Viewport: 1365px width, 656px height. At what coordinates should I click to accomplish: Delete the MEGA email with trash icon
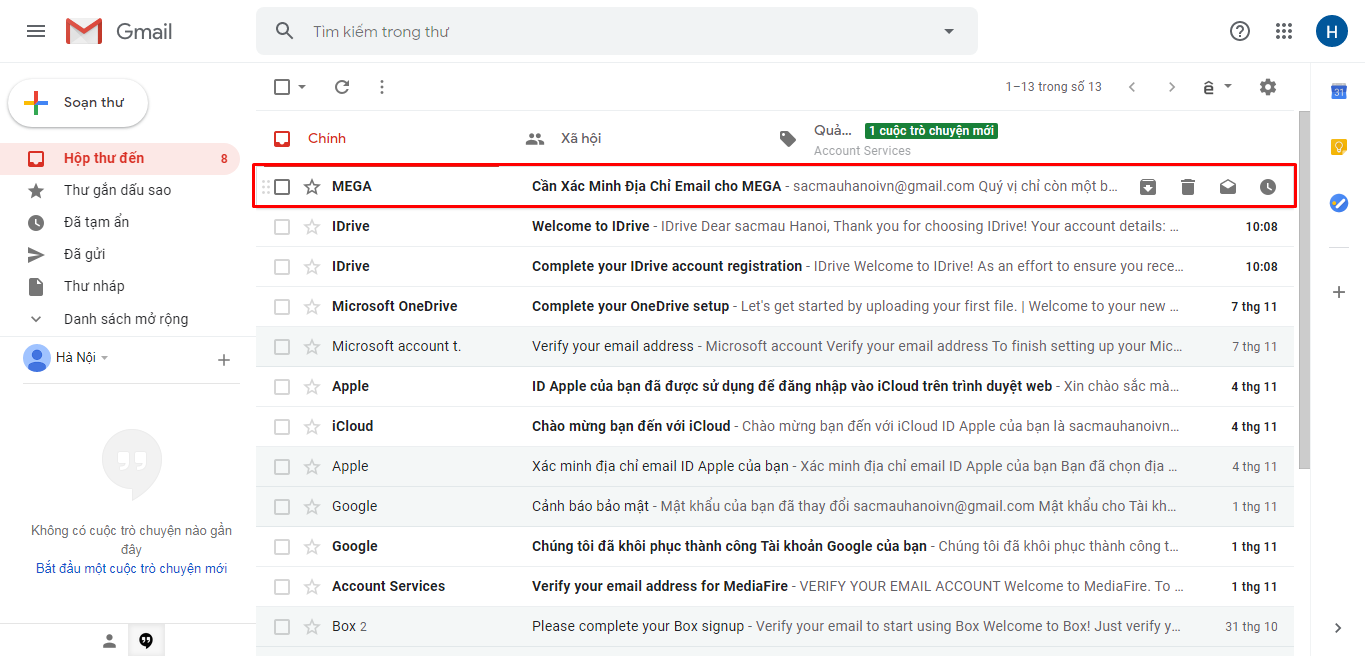pyautogui.click(x=1188, y=187)
